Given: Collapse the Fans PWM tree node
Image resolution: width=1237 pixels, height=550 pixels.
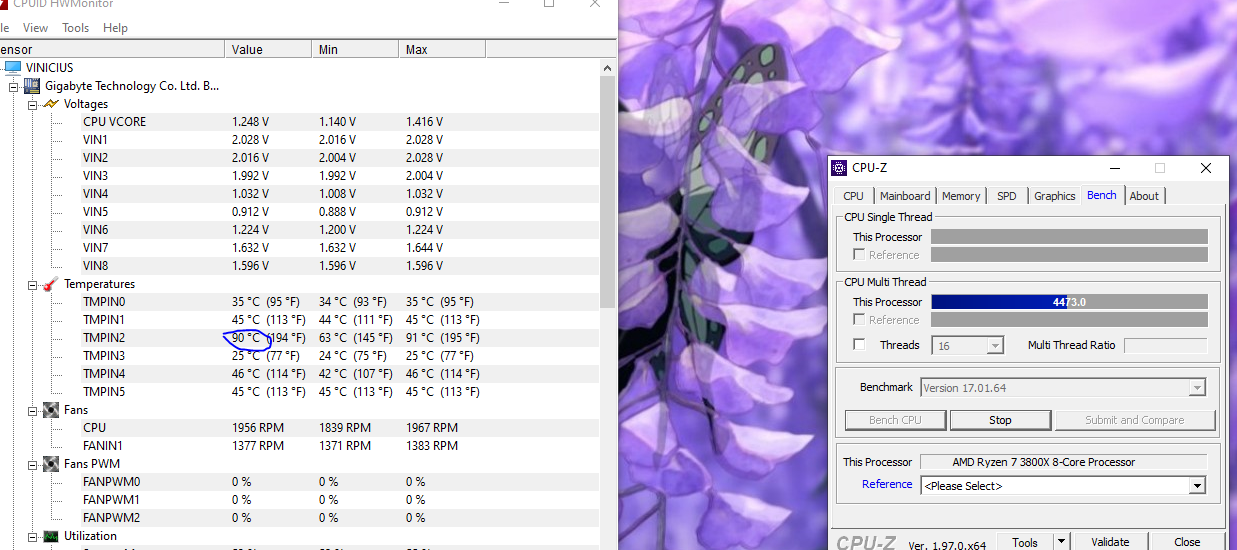Looking at the screenshot, I should tap(32, 464).
